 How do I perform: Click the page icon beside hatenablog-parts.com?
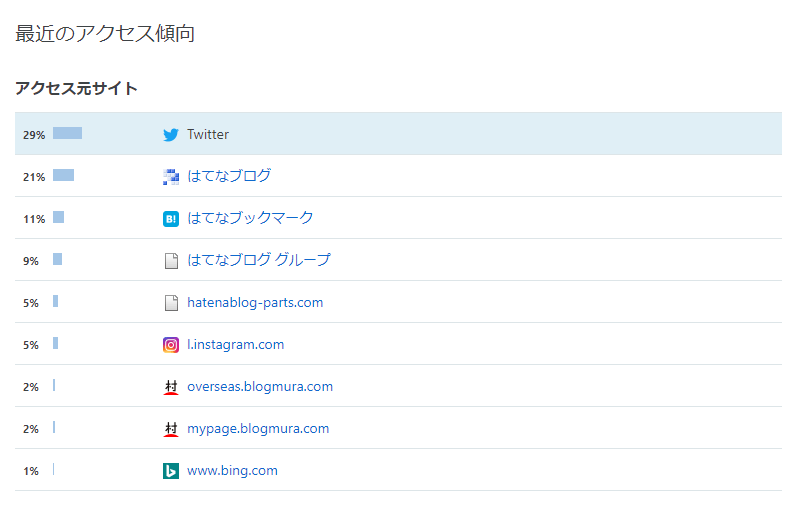point(171,303)
